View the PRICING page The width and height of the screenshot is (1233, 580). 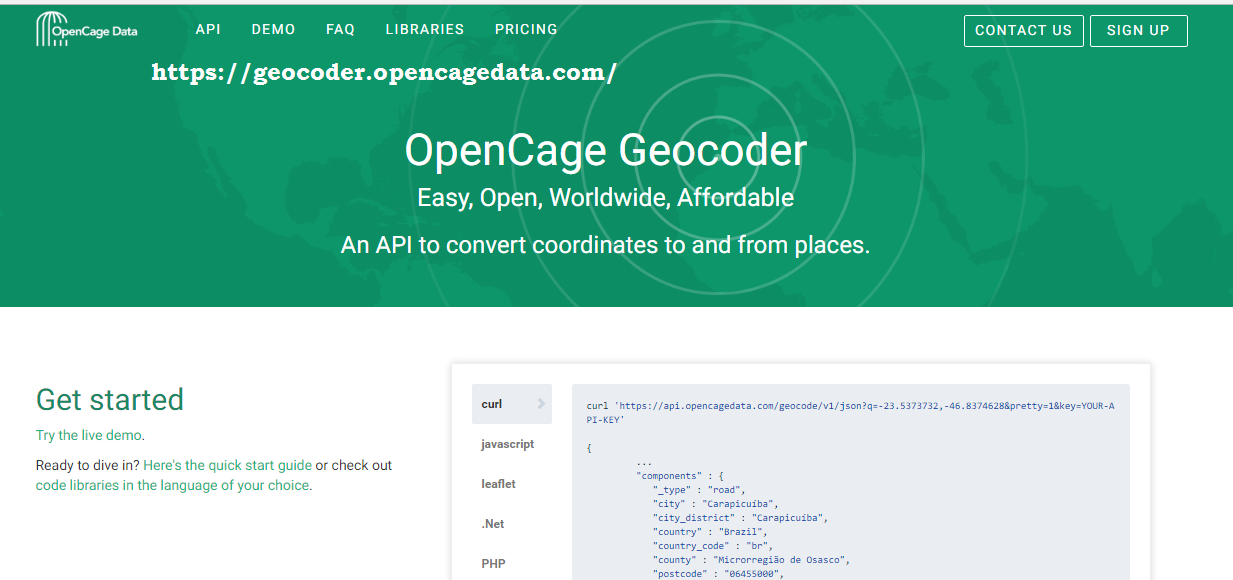526,29
